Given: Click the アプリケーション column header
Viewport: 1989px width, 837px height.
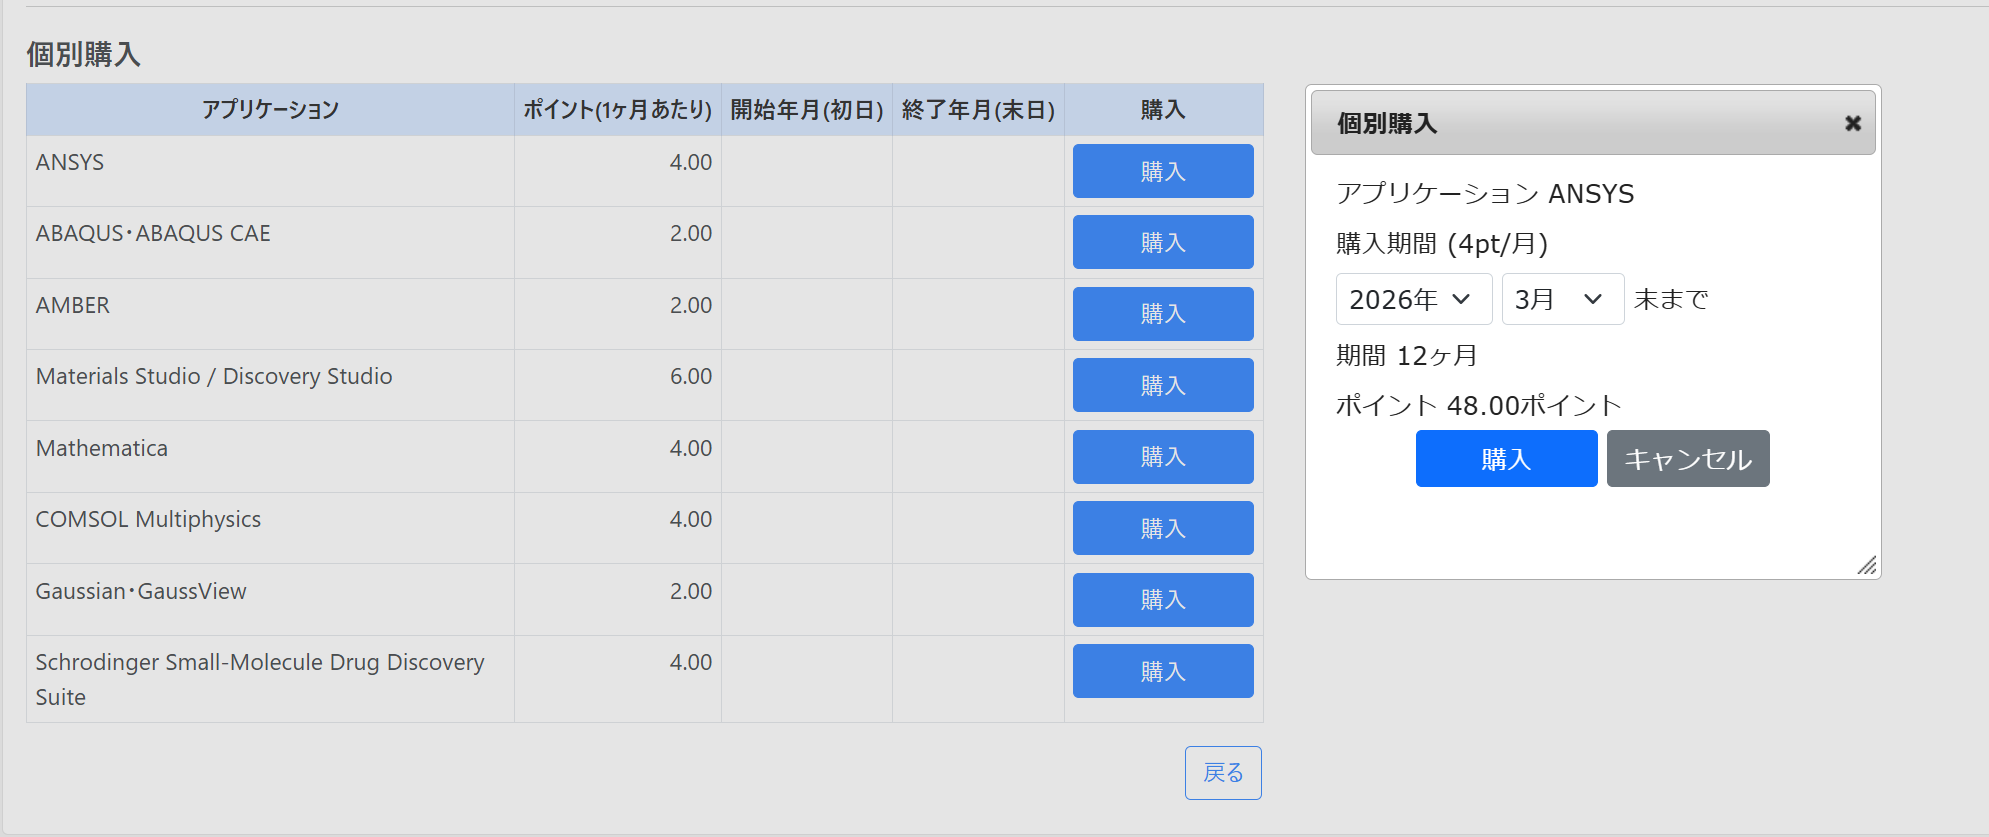Looking at the screenshot, I should pyautogui.click(x=270, y=110).
